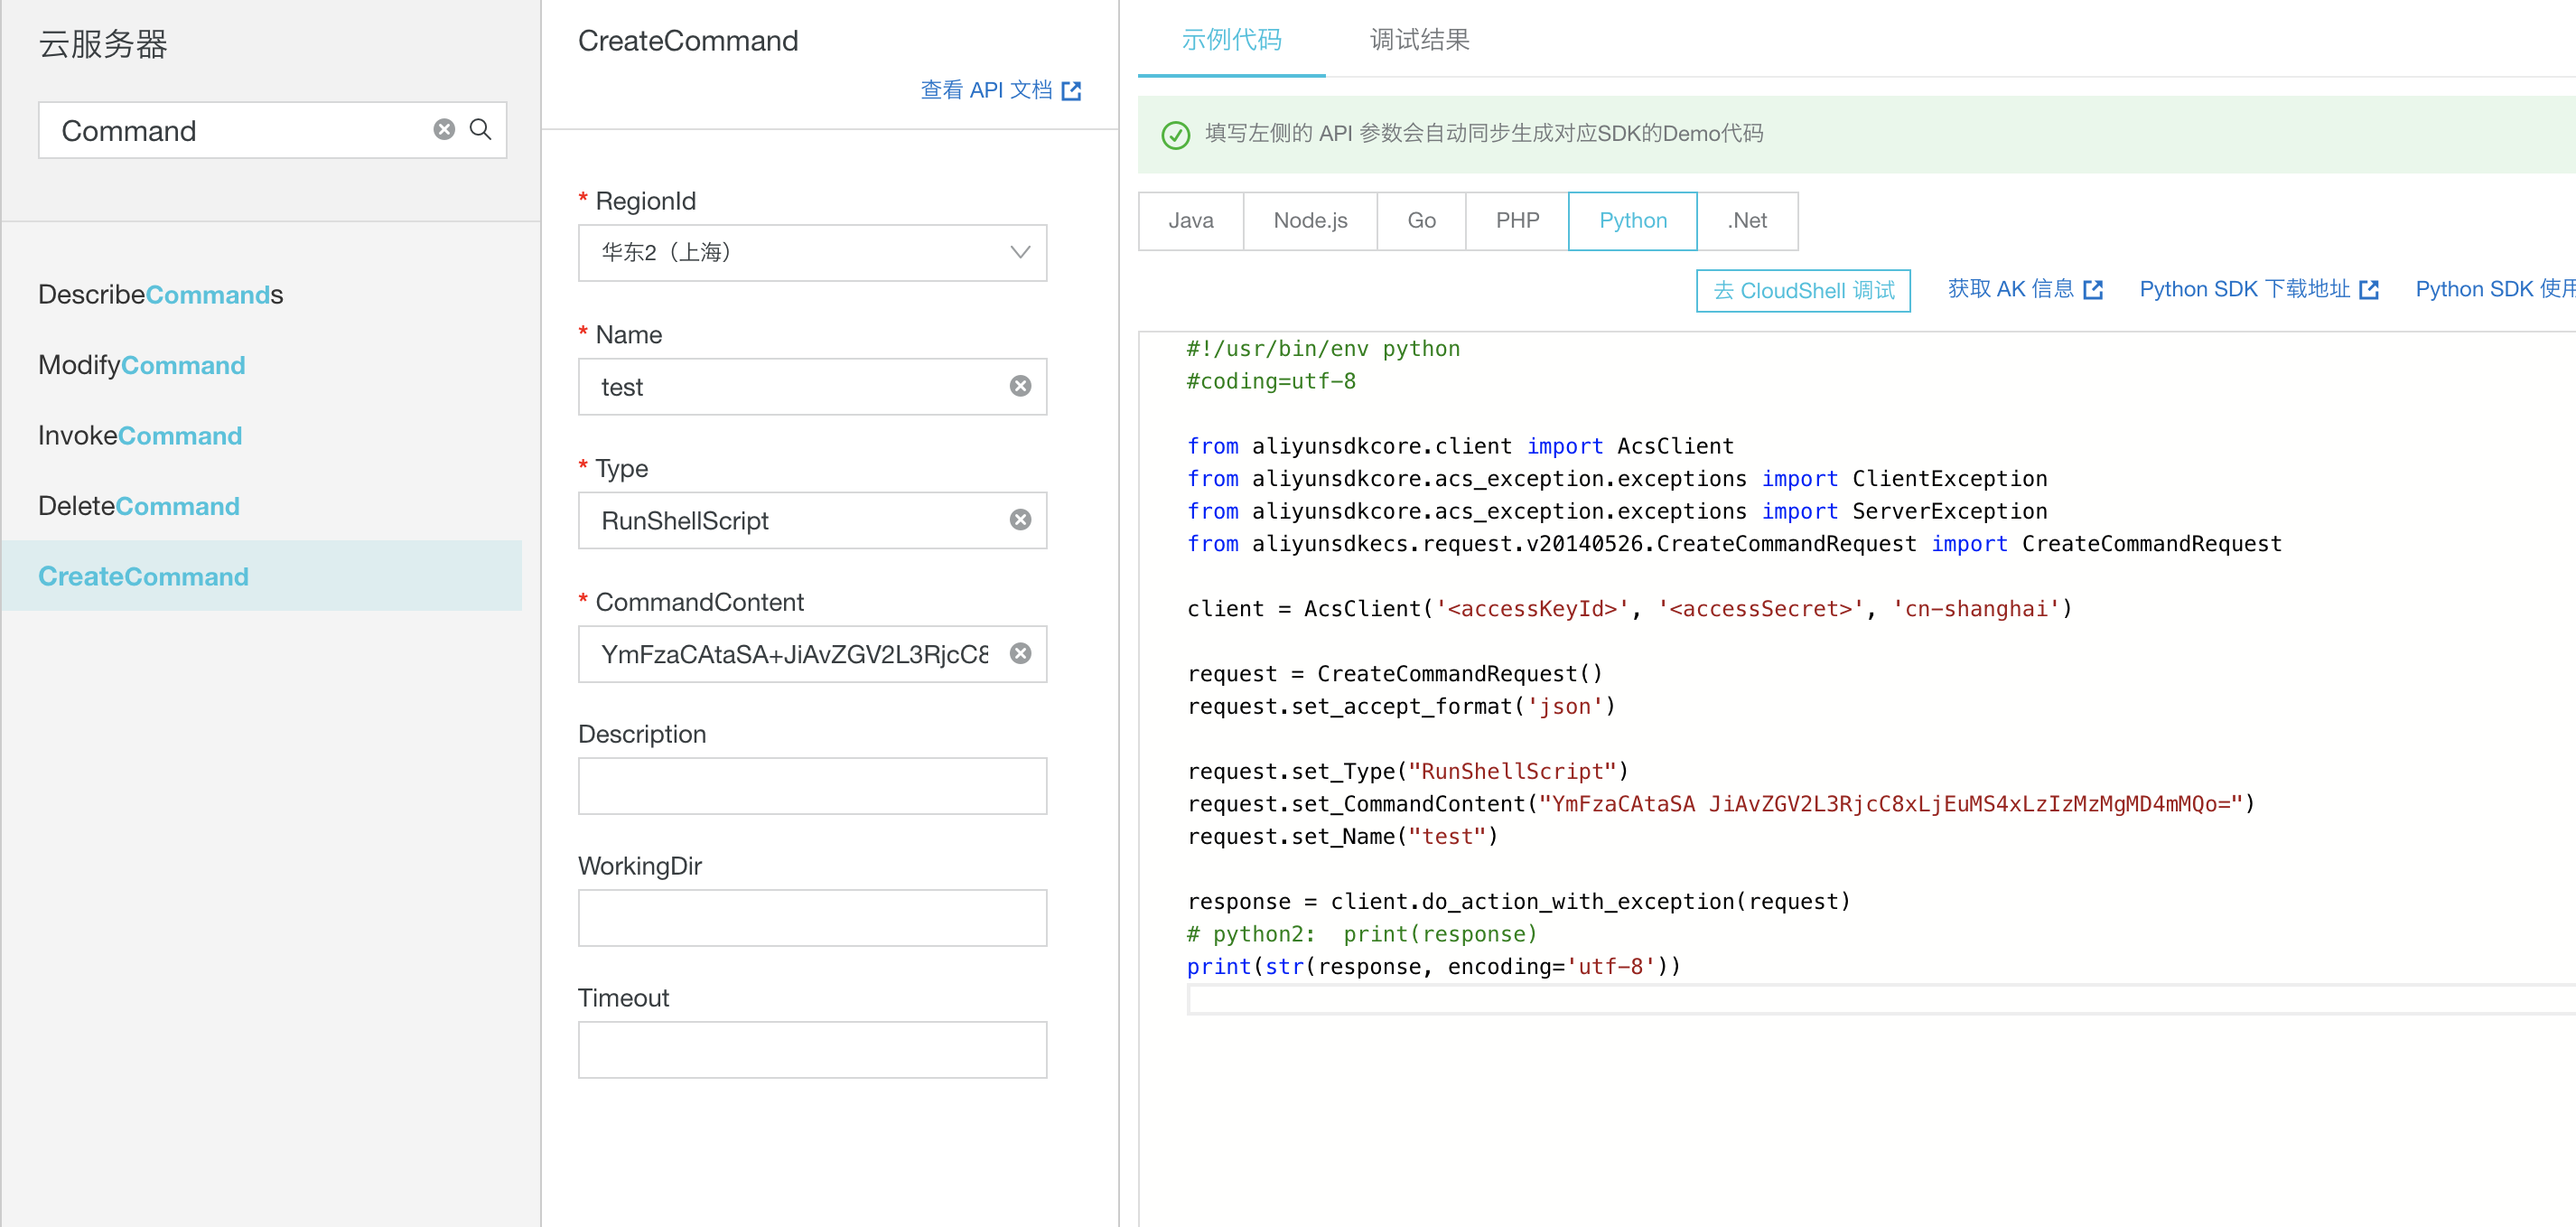Select the .Net language tab
The height and width of the screenshot is (1227, 2576).
click(x=1747, y=221)
